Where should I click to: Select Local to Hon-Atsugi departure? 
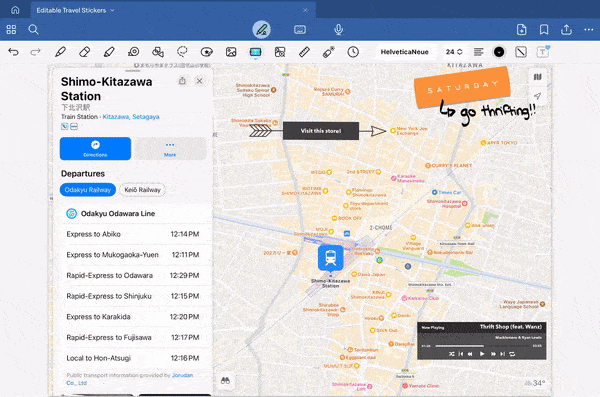(x=133, y=358)
